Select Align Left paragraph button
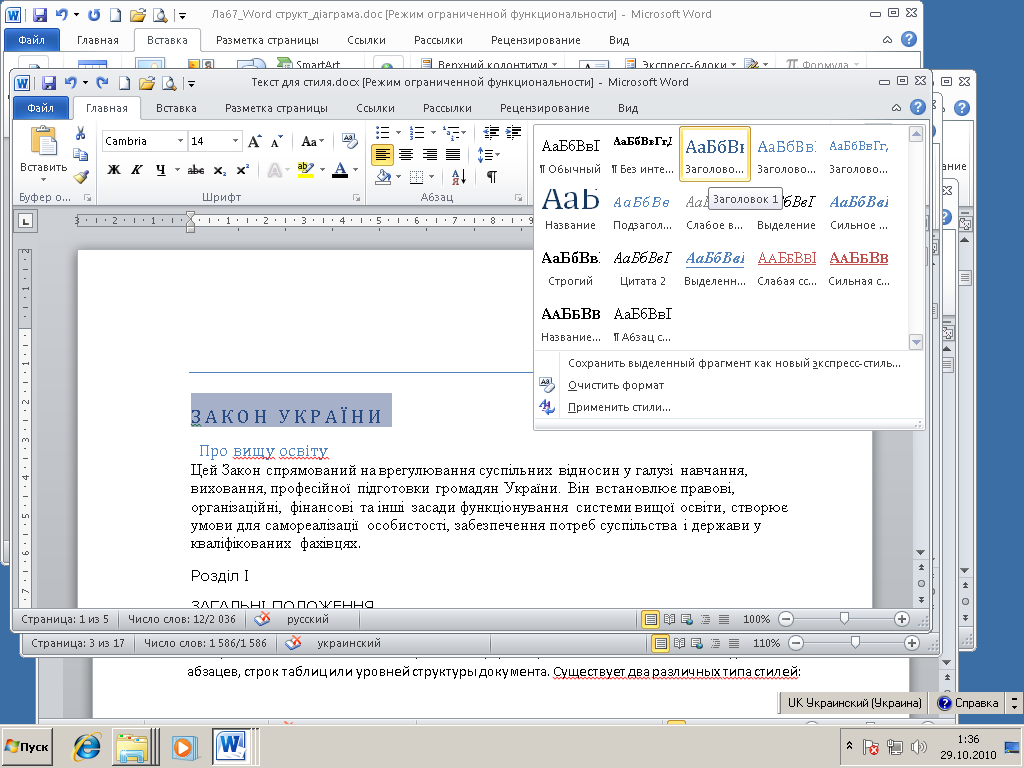The image size is (1024, 768). 383,155
